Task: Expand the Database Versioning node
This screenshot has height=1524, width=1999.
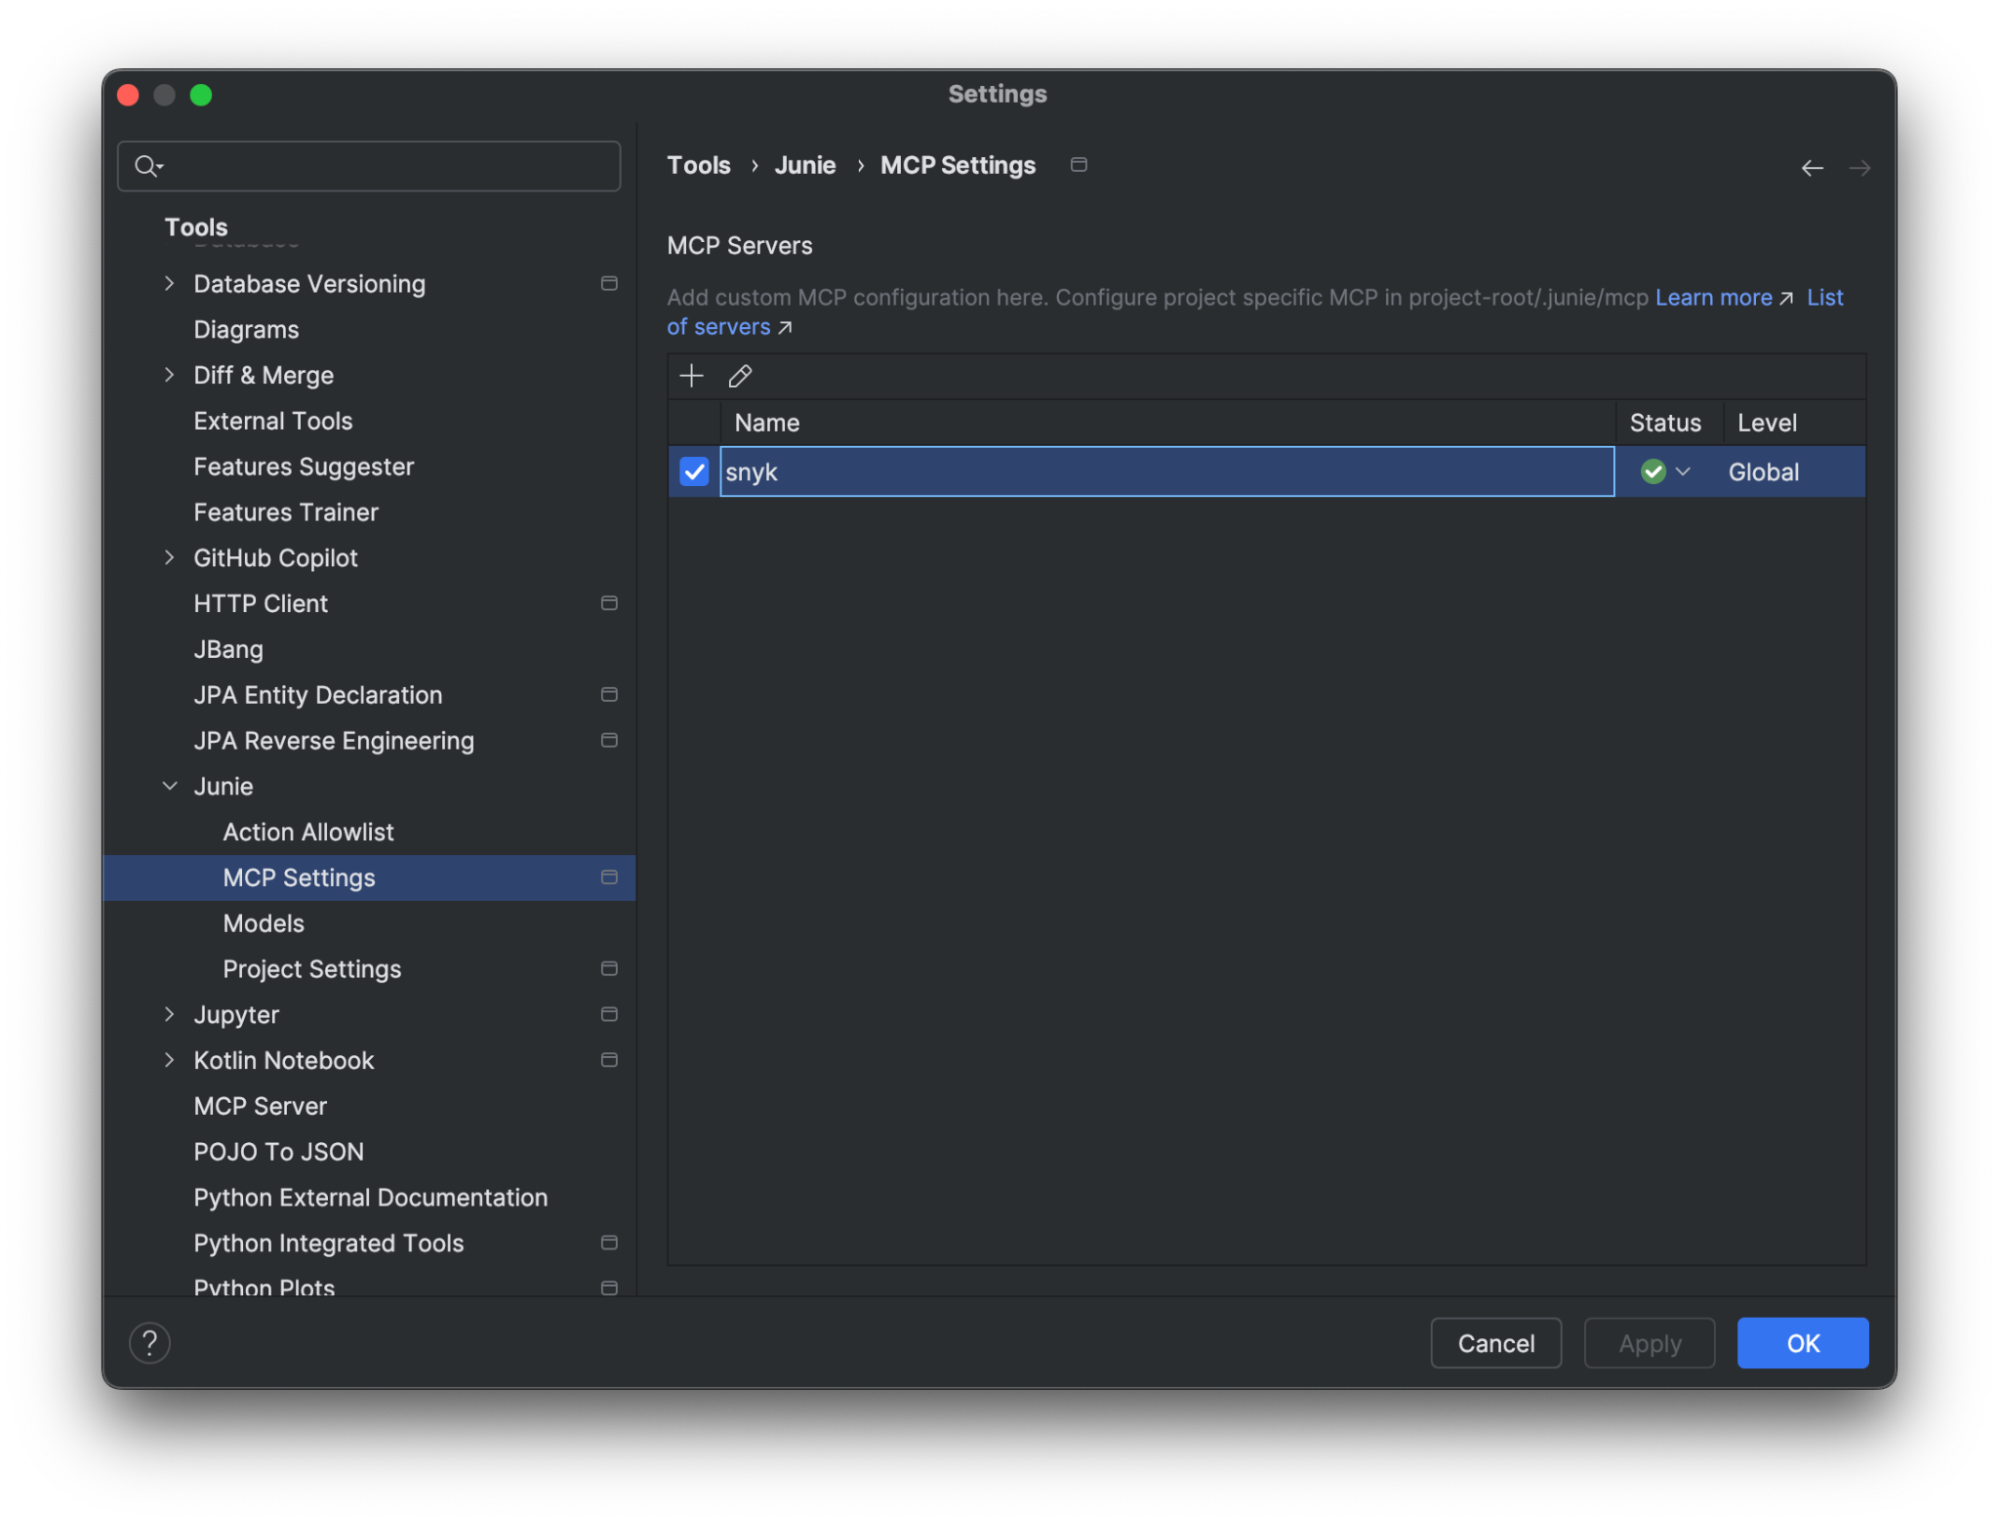Action: (169, 284)
